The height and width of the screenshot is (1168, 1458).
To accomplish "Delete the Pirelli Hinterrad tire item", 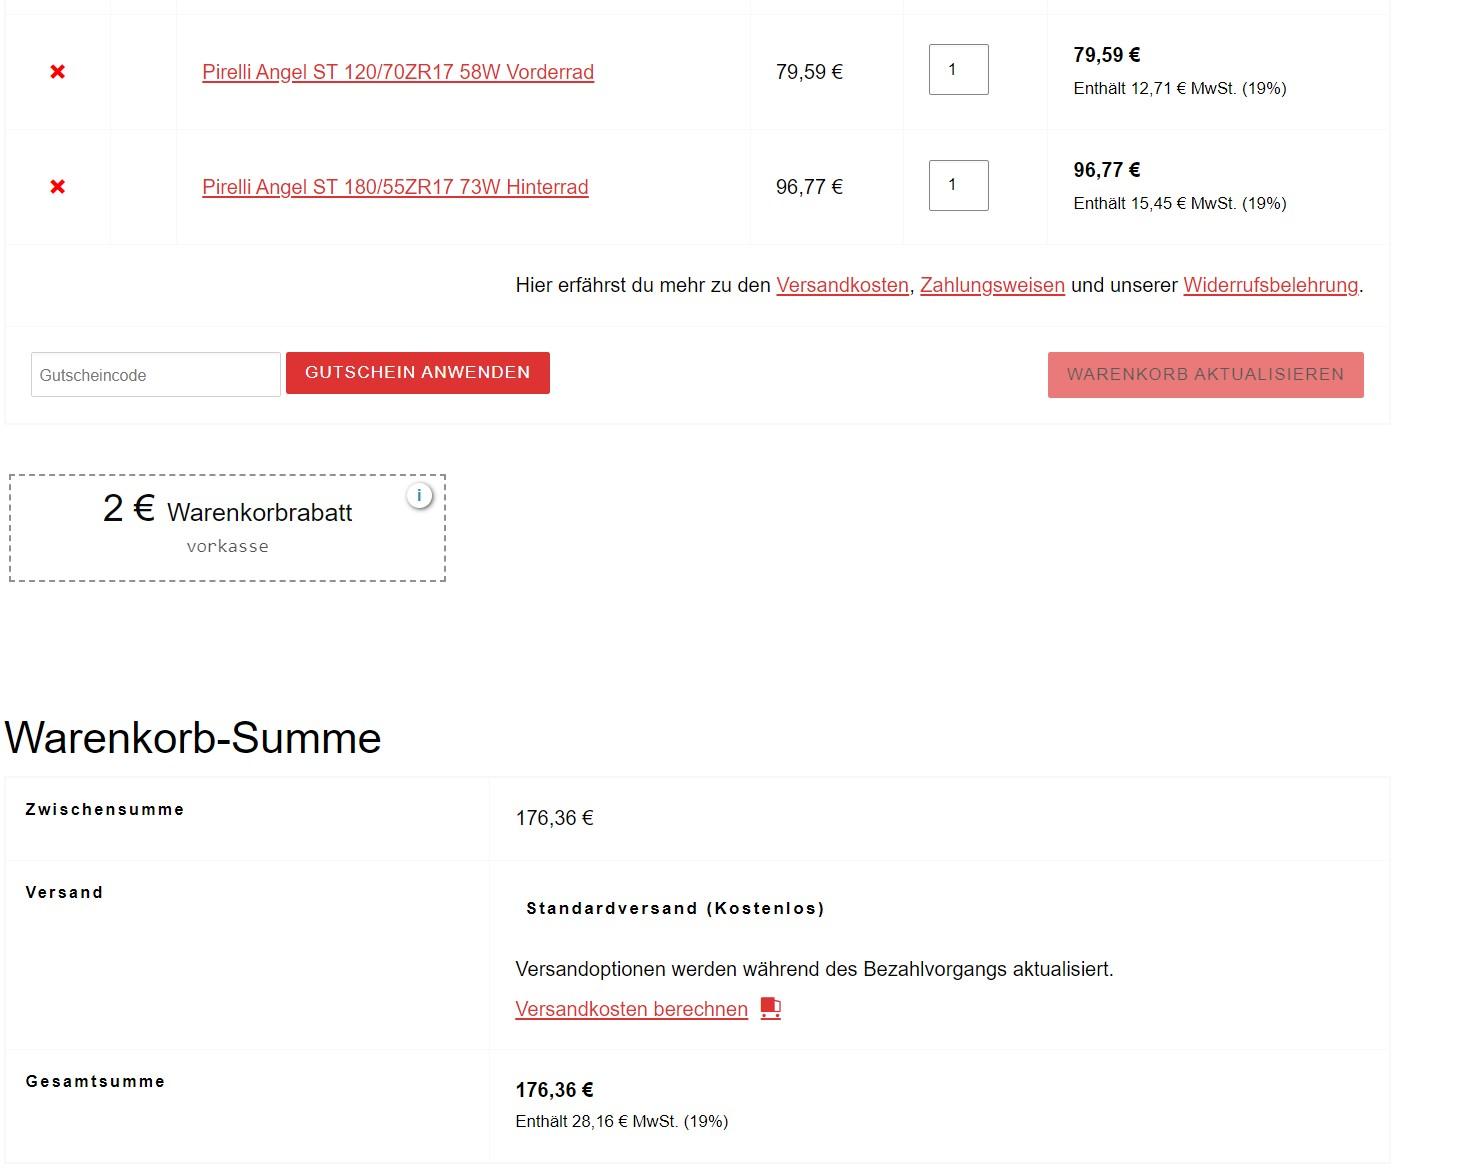I will click(x=58, y=187).
